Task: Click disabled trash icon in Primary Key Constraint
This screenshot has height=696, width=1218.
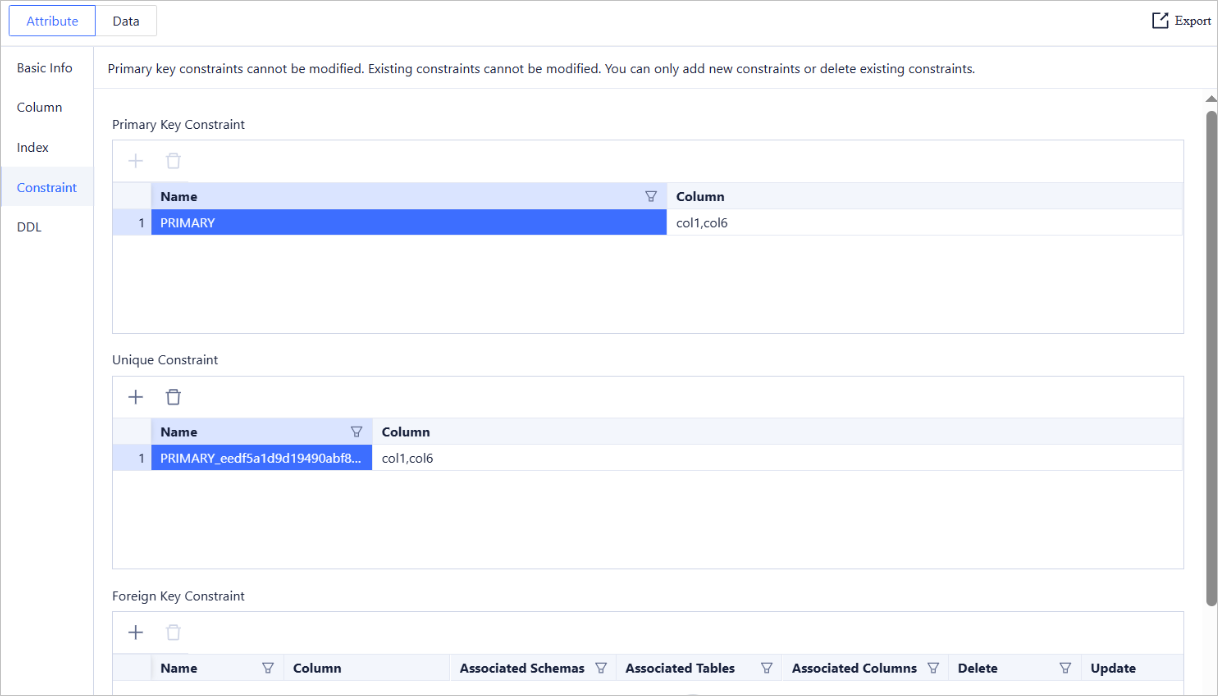Action: pyautogui.click(x=173, y=161)
